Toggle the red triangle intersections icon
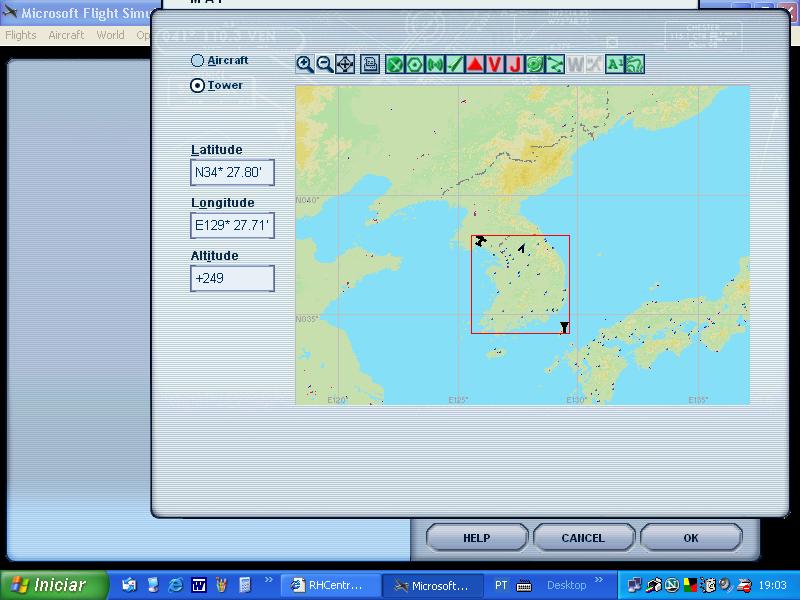Image resolution: width=800 pixels, height=600 pixels. pyautogui.click(x=475, y=64)
